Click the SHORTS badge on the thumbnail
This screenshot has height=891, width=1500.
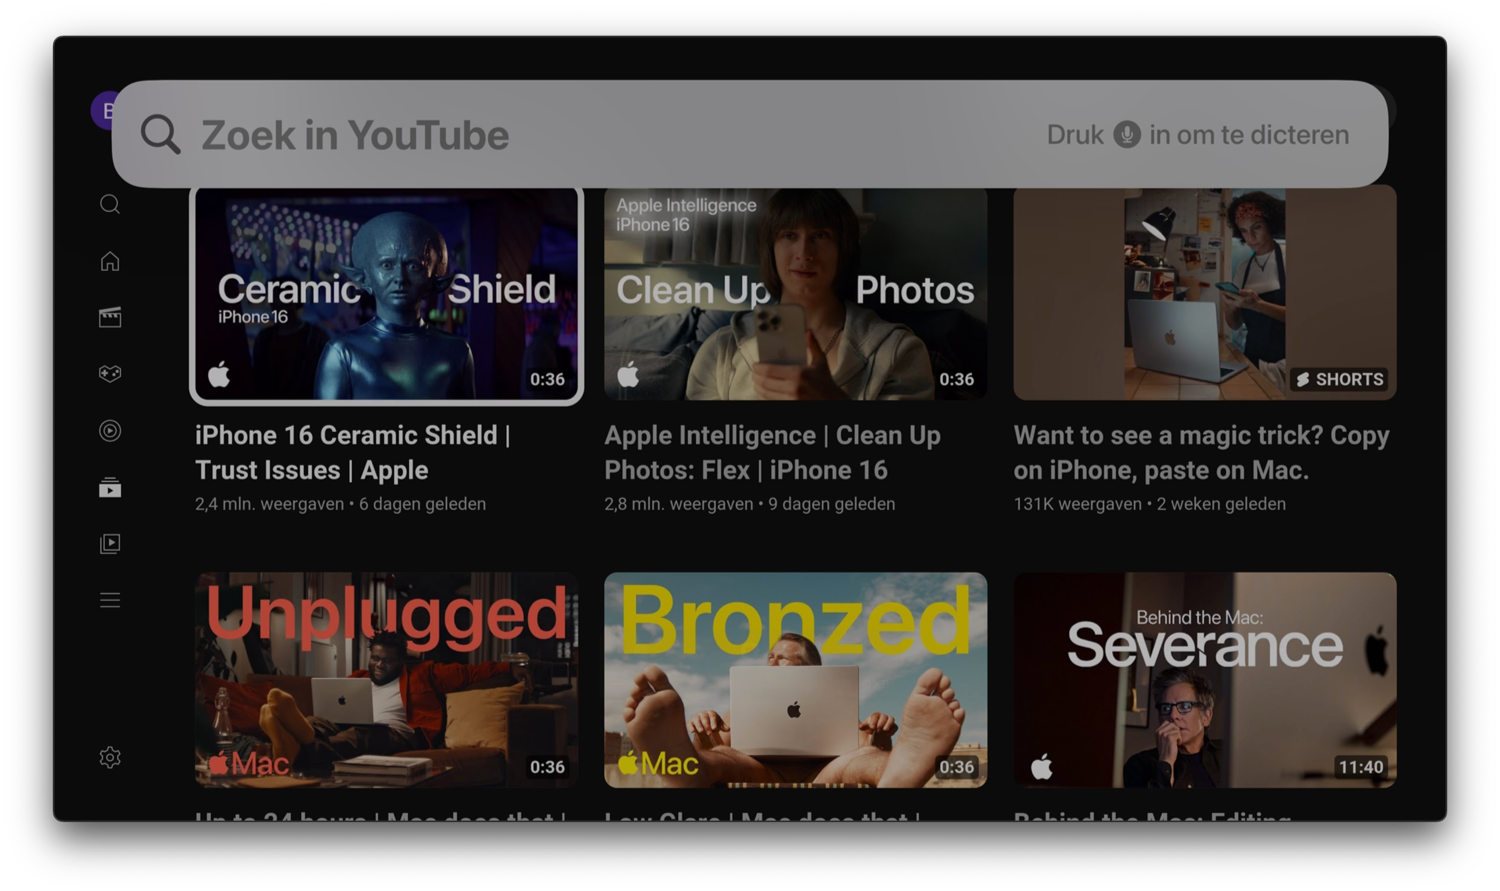[x=1339, y=379]
